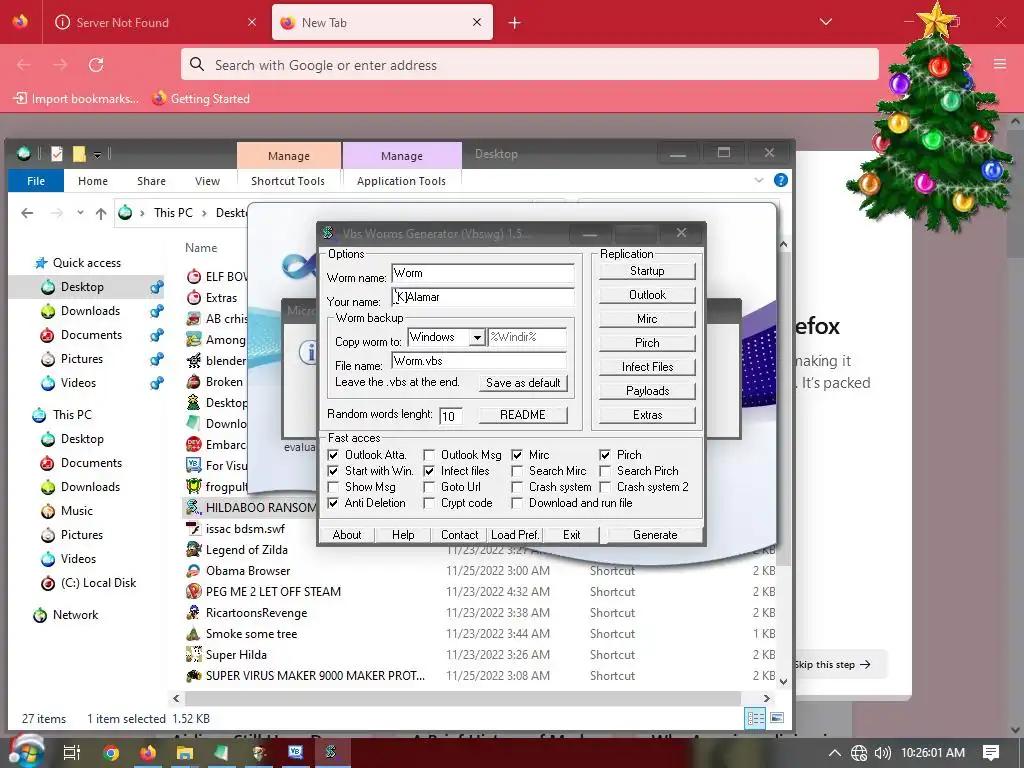Switch Explorer to details view icon
Image resolution: width=1024 pixels, height=768 pixels.
click(x=756, y=718)
